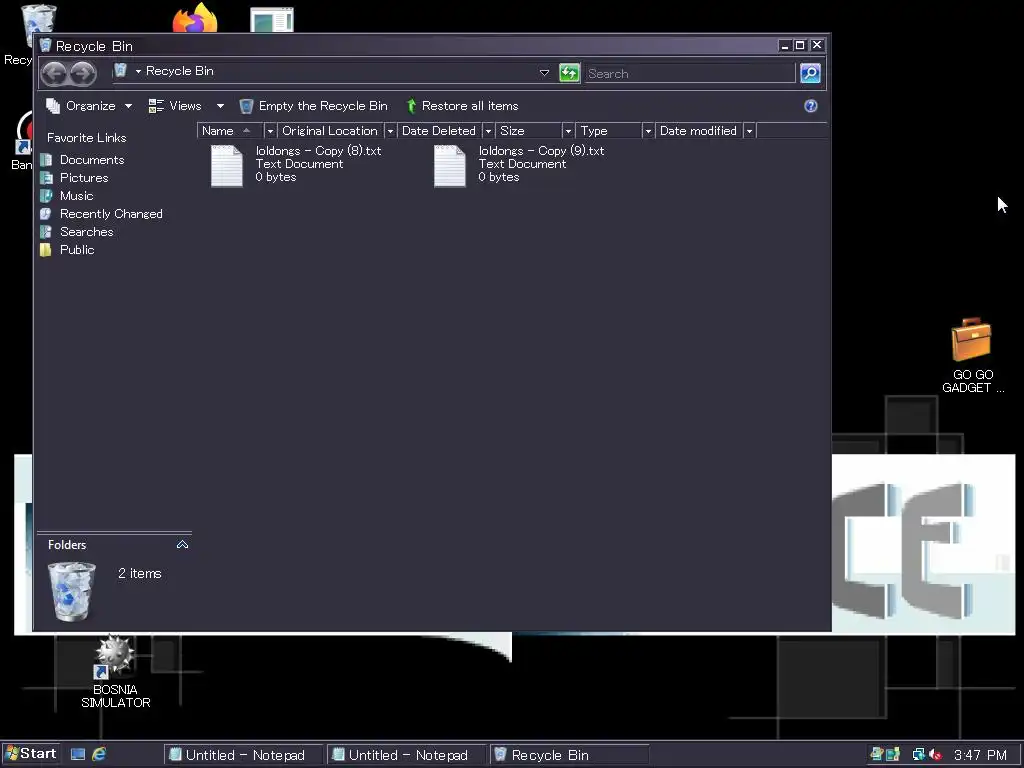Open the Help question mark icon
This screenshot has width=1024, height=768.
coord(810,106)
